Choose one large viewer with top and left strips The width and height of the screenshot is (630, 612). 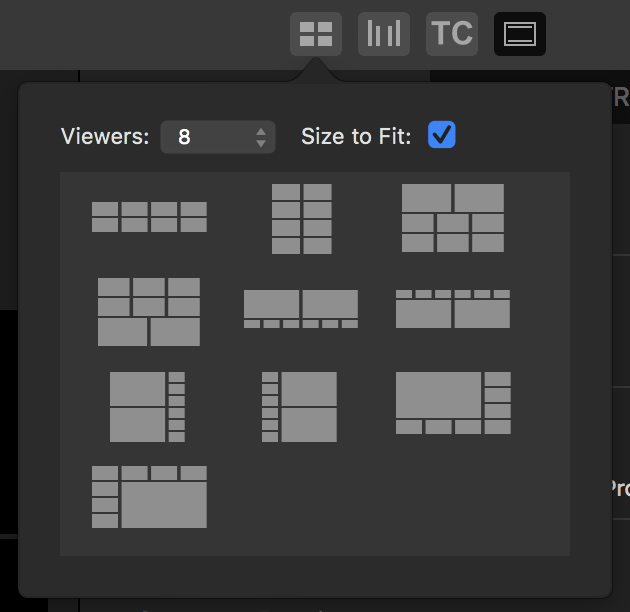(x=149, y=496)
